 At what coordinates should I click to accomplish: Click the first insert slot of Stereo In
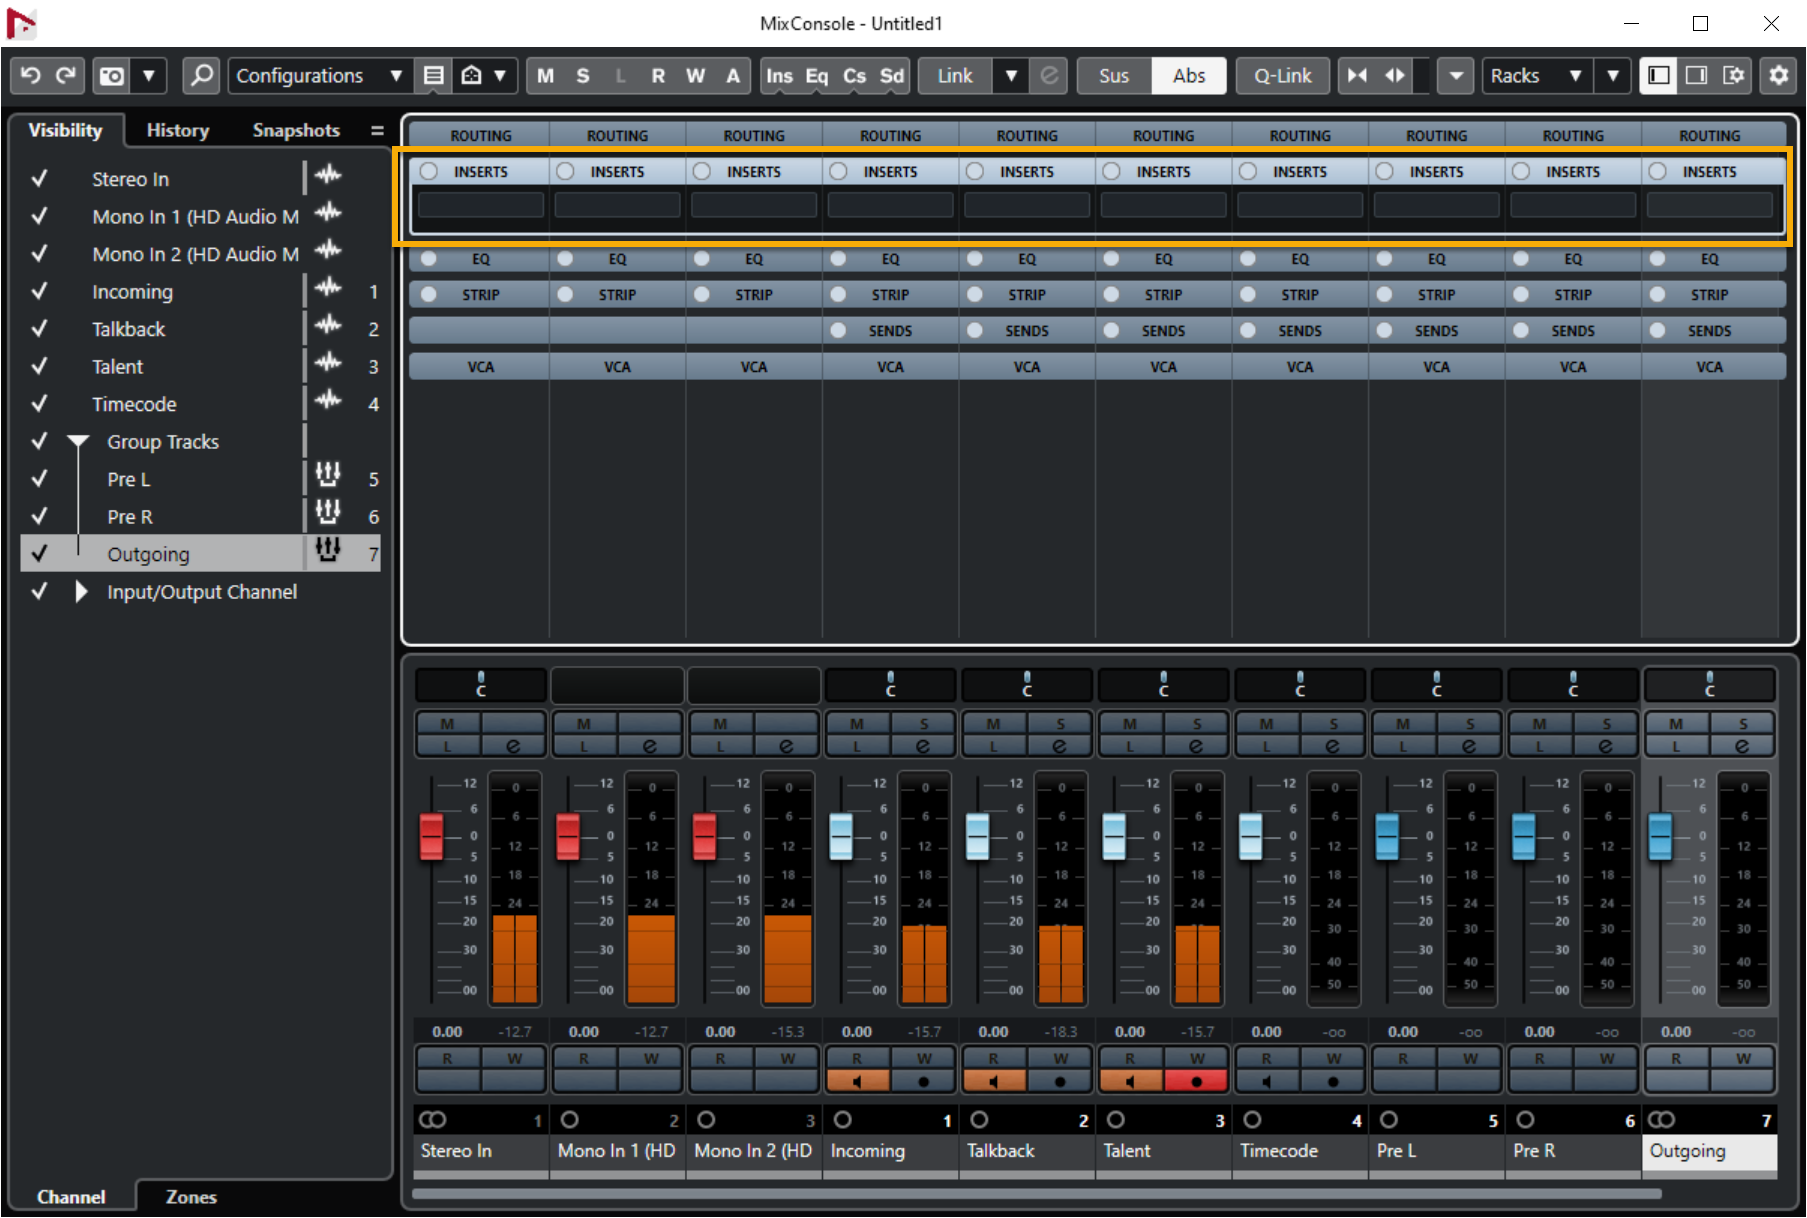[x=480, y=205]
